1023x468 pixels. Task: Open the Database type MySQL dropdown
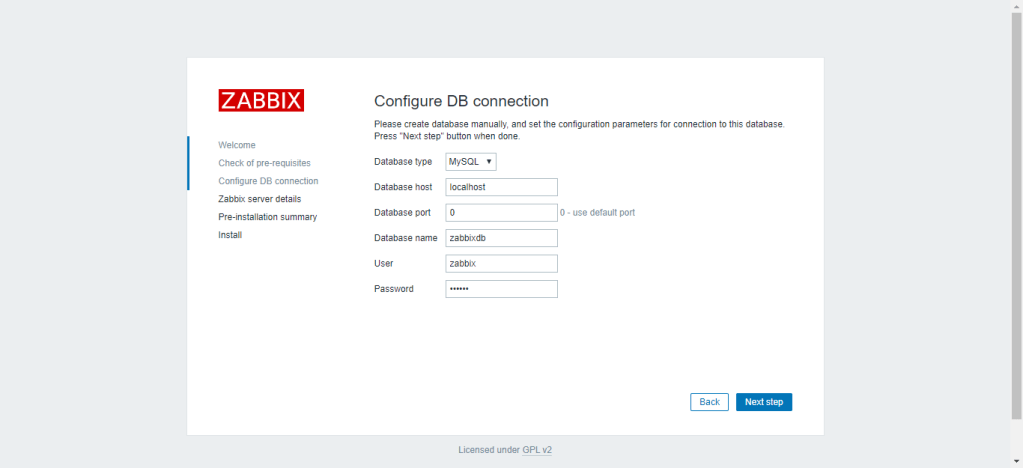(x=471, y=161)
